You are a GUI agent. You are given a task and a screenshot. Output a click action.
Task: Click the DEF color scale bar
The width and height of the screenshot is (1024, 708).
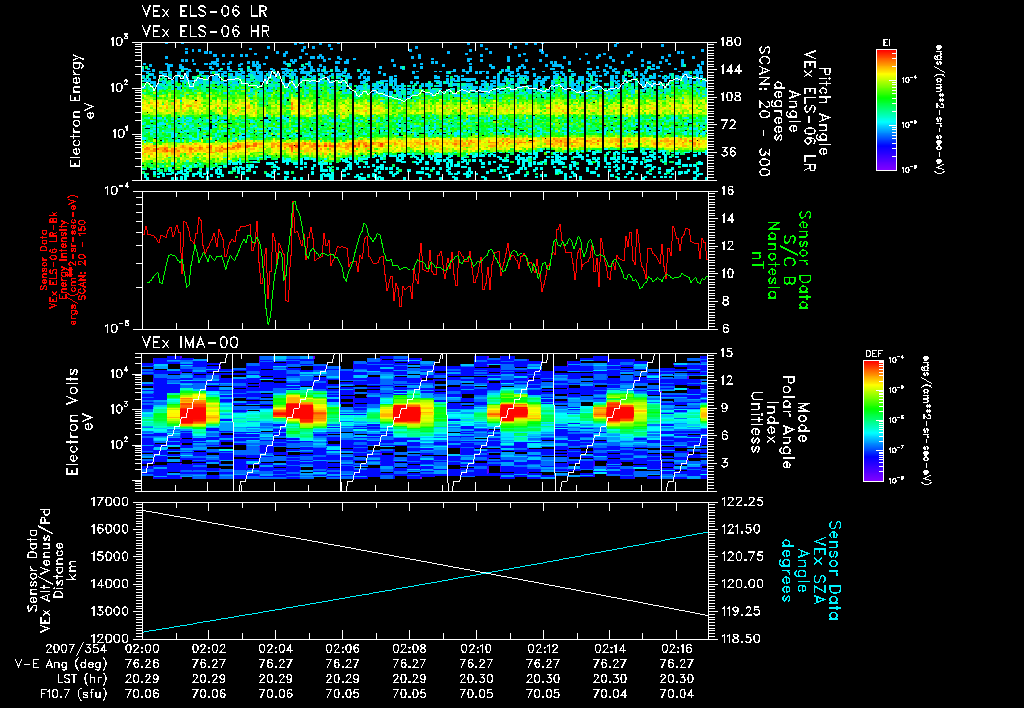874,421
